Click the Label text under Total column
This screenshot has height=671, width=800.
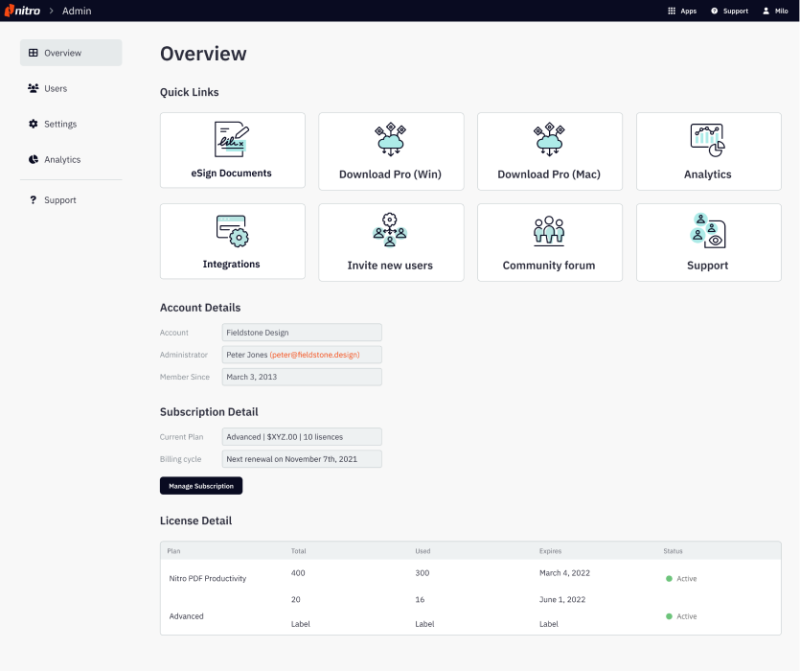click(301, 624)
